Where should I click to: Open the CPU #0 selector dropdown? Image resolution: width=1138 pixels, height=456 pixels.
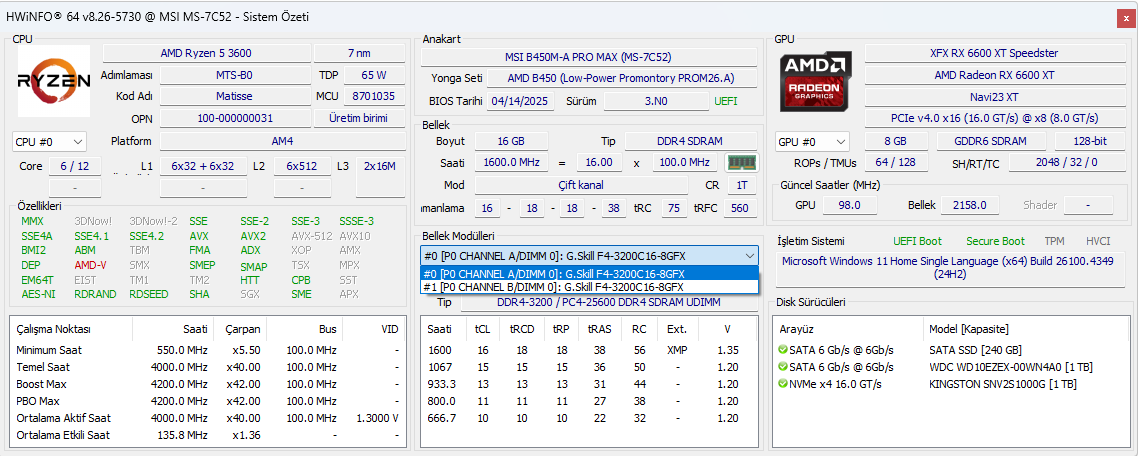pos(49,142)
